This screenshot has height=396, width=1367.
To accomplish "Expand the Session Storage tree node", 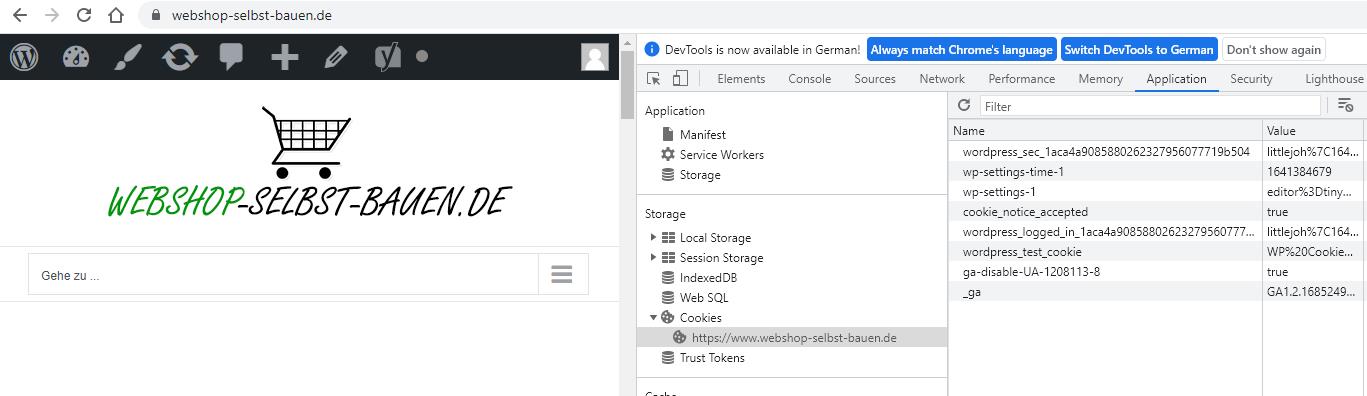I will point(654,258).
